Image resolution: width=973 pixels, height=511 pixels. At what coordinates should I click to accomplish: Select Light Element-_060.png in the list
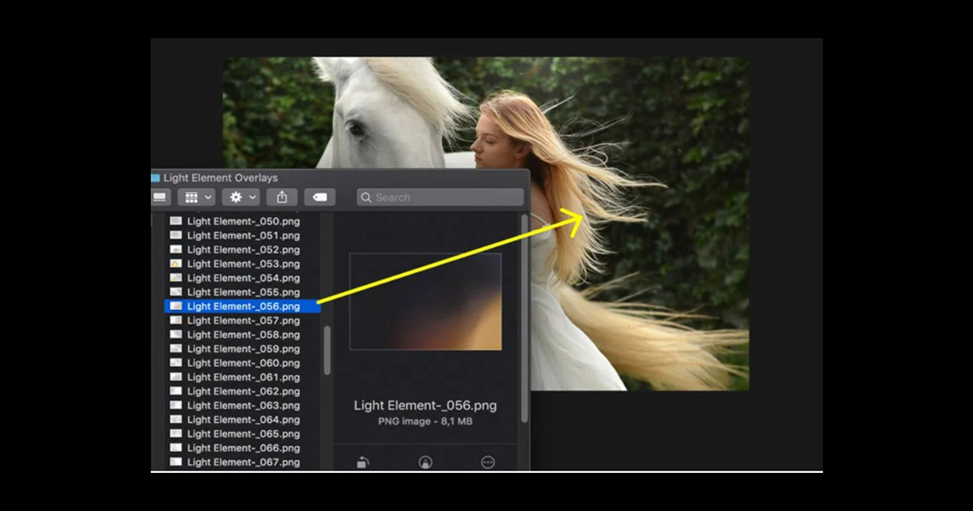pyautogui.click(x=243, y=363)
